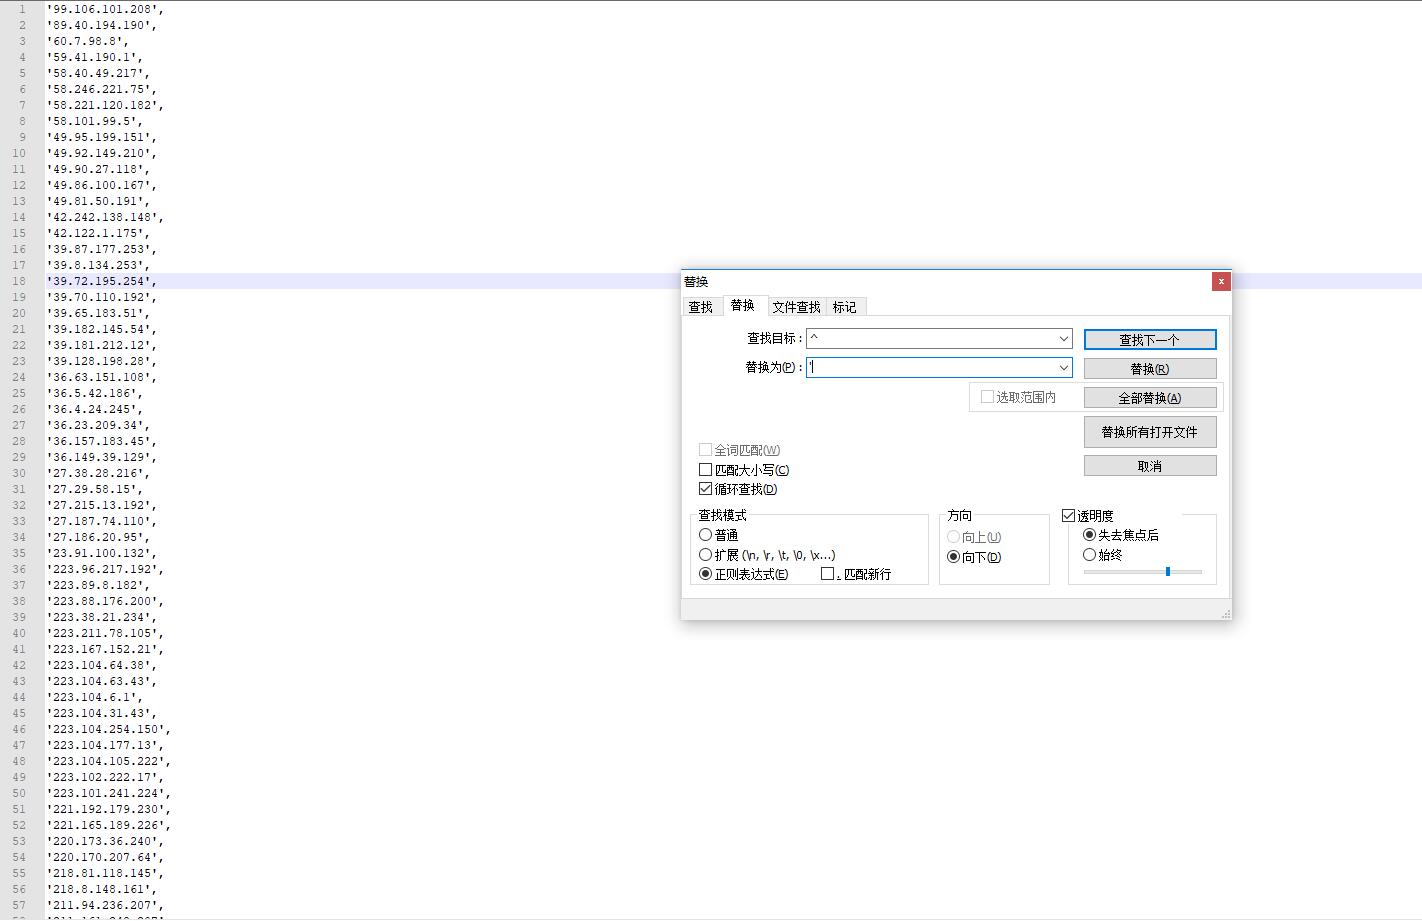Click line '218.8.148.161', in the editor
The height and width of the screenshot is (921, 1422).
[x=102, y=889]
